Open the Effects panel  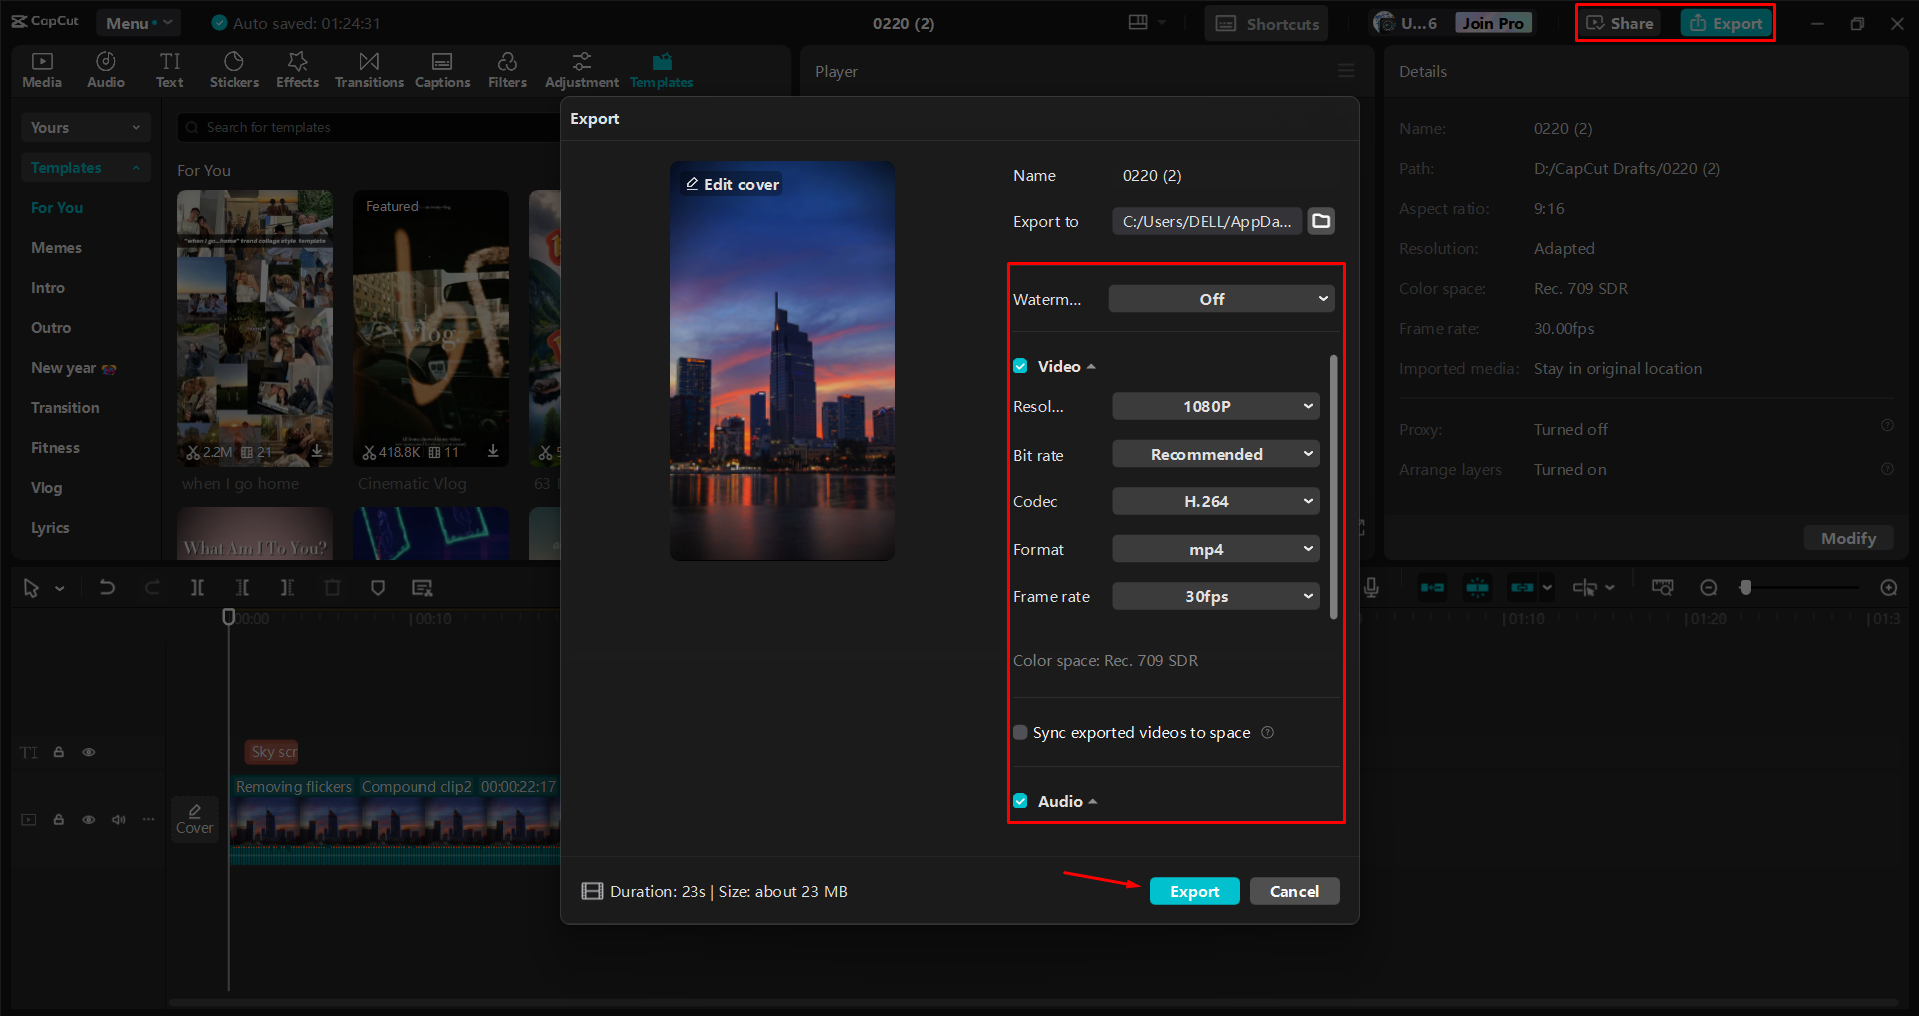pyautogui.click(x=297, y=69)
